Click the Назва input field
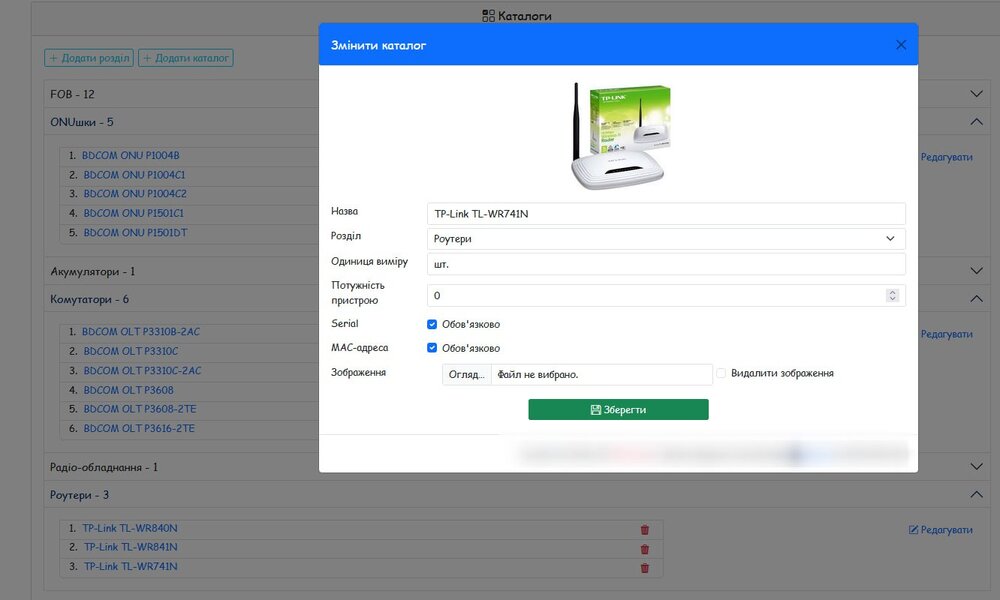 click(665, 214)
